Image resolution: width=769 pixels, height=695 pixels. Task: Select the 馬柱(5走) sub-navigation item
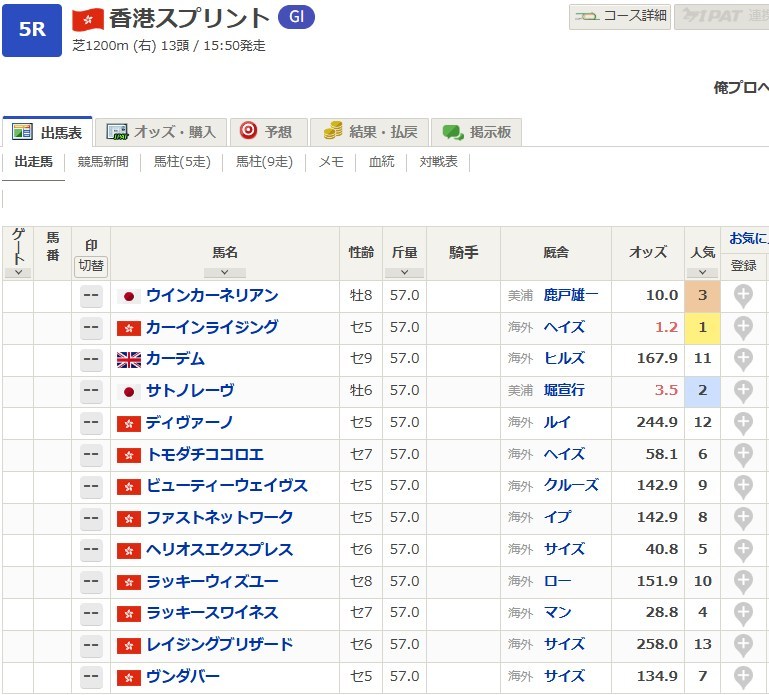pyautogui.click(x=182, y=162)
